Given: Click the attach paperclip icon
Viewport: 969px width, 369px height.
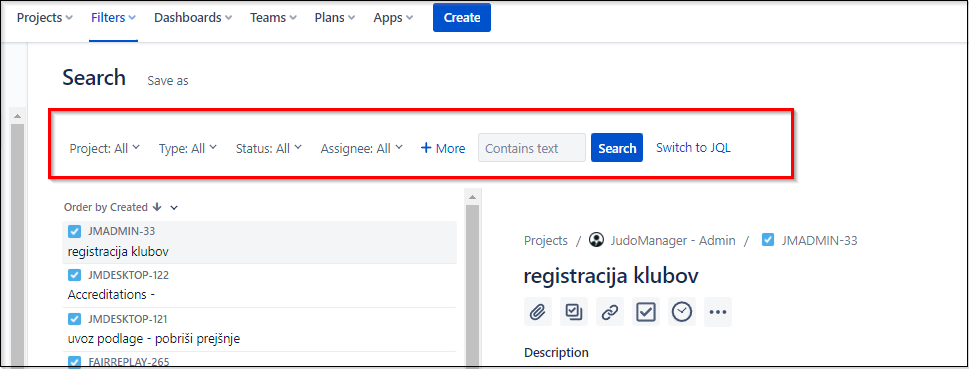Looking at the screenshot, I should click(x=538, y=312).
